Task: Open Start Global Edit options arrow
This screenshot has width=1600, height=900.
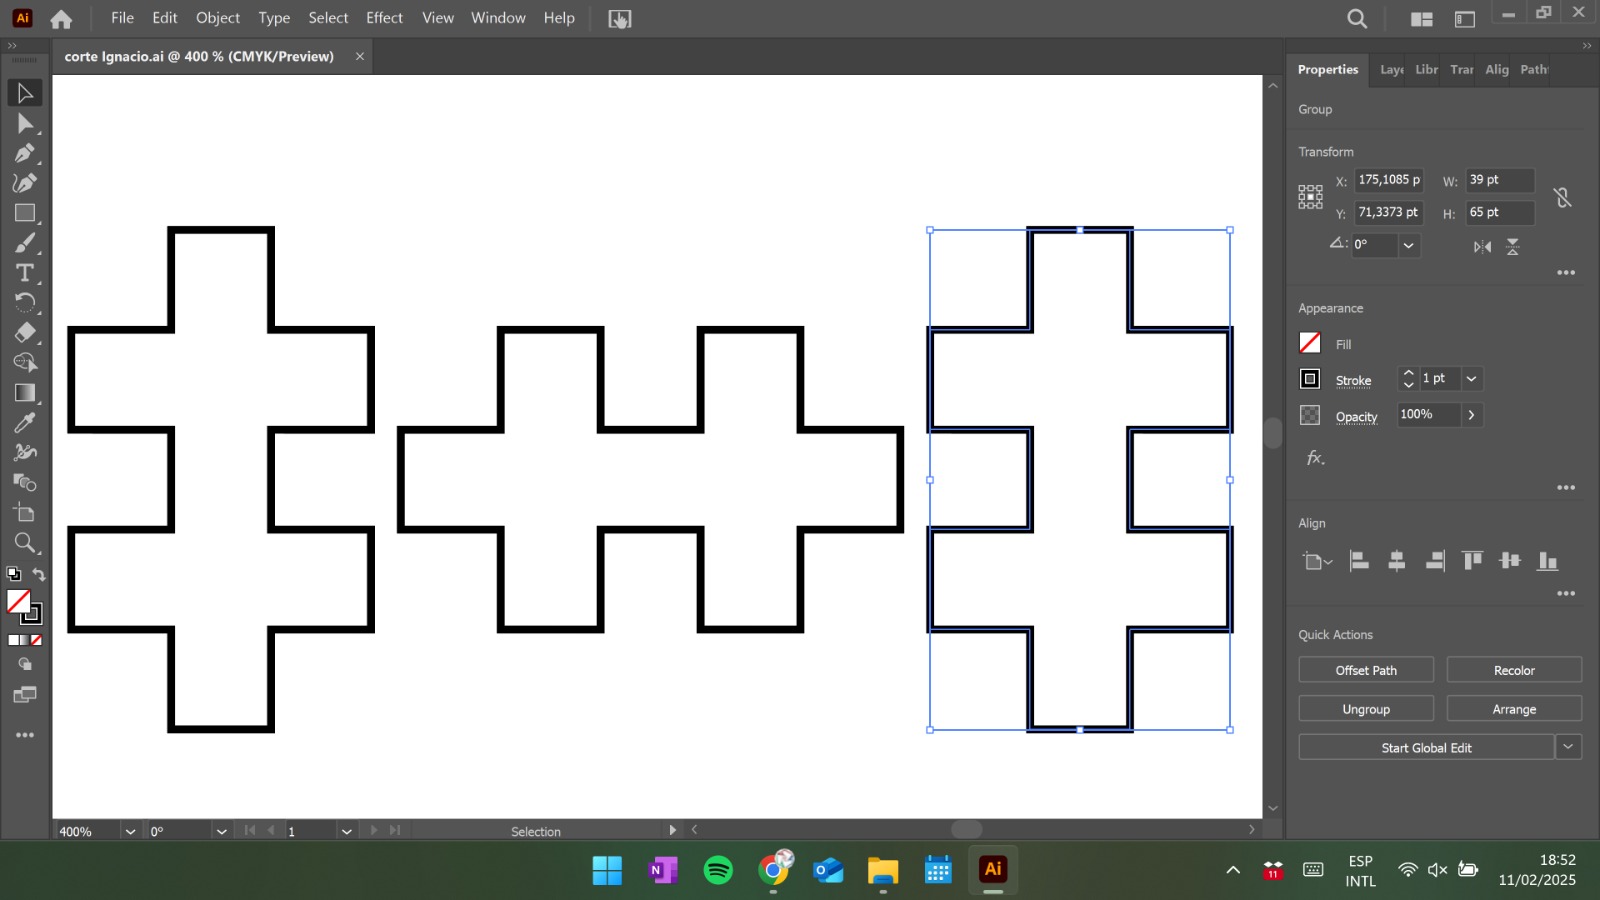Action: [1568, 747]
